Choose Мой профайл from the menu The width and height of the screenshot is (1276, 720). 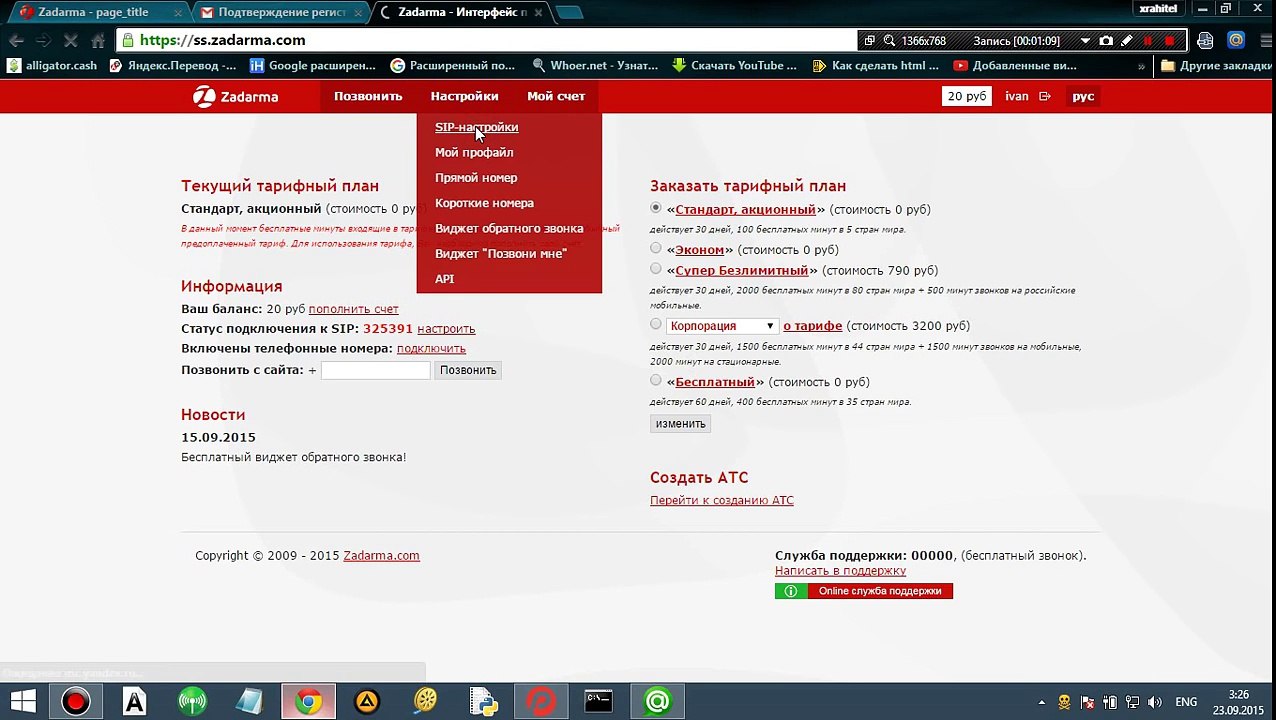point(474,153)
